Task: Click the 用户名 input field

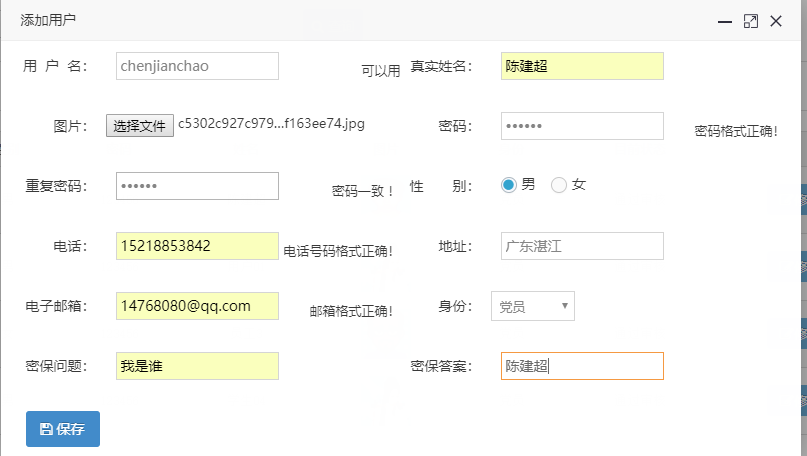Action: coord(197,66)
